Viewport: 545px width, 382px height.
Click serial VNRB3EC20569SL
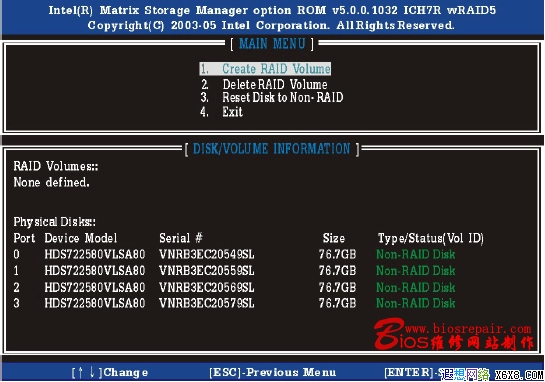coord(207,287)
